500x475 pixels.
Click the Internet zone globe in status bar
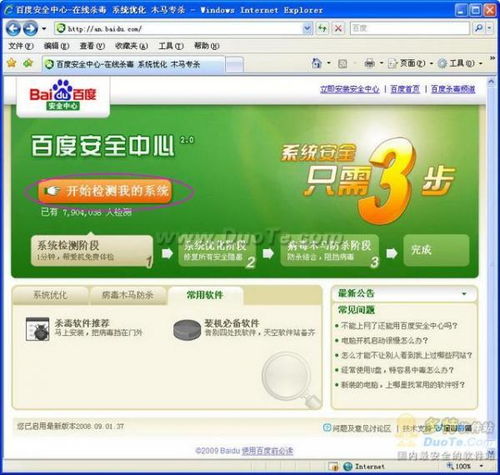point(348,466)
